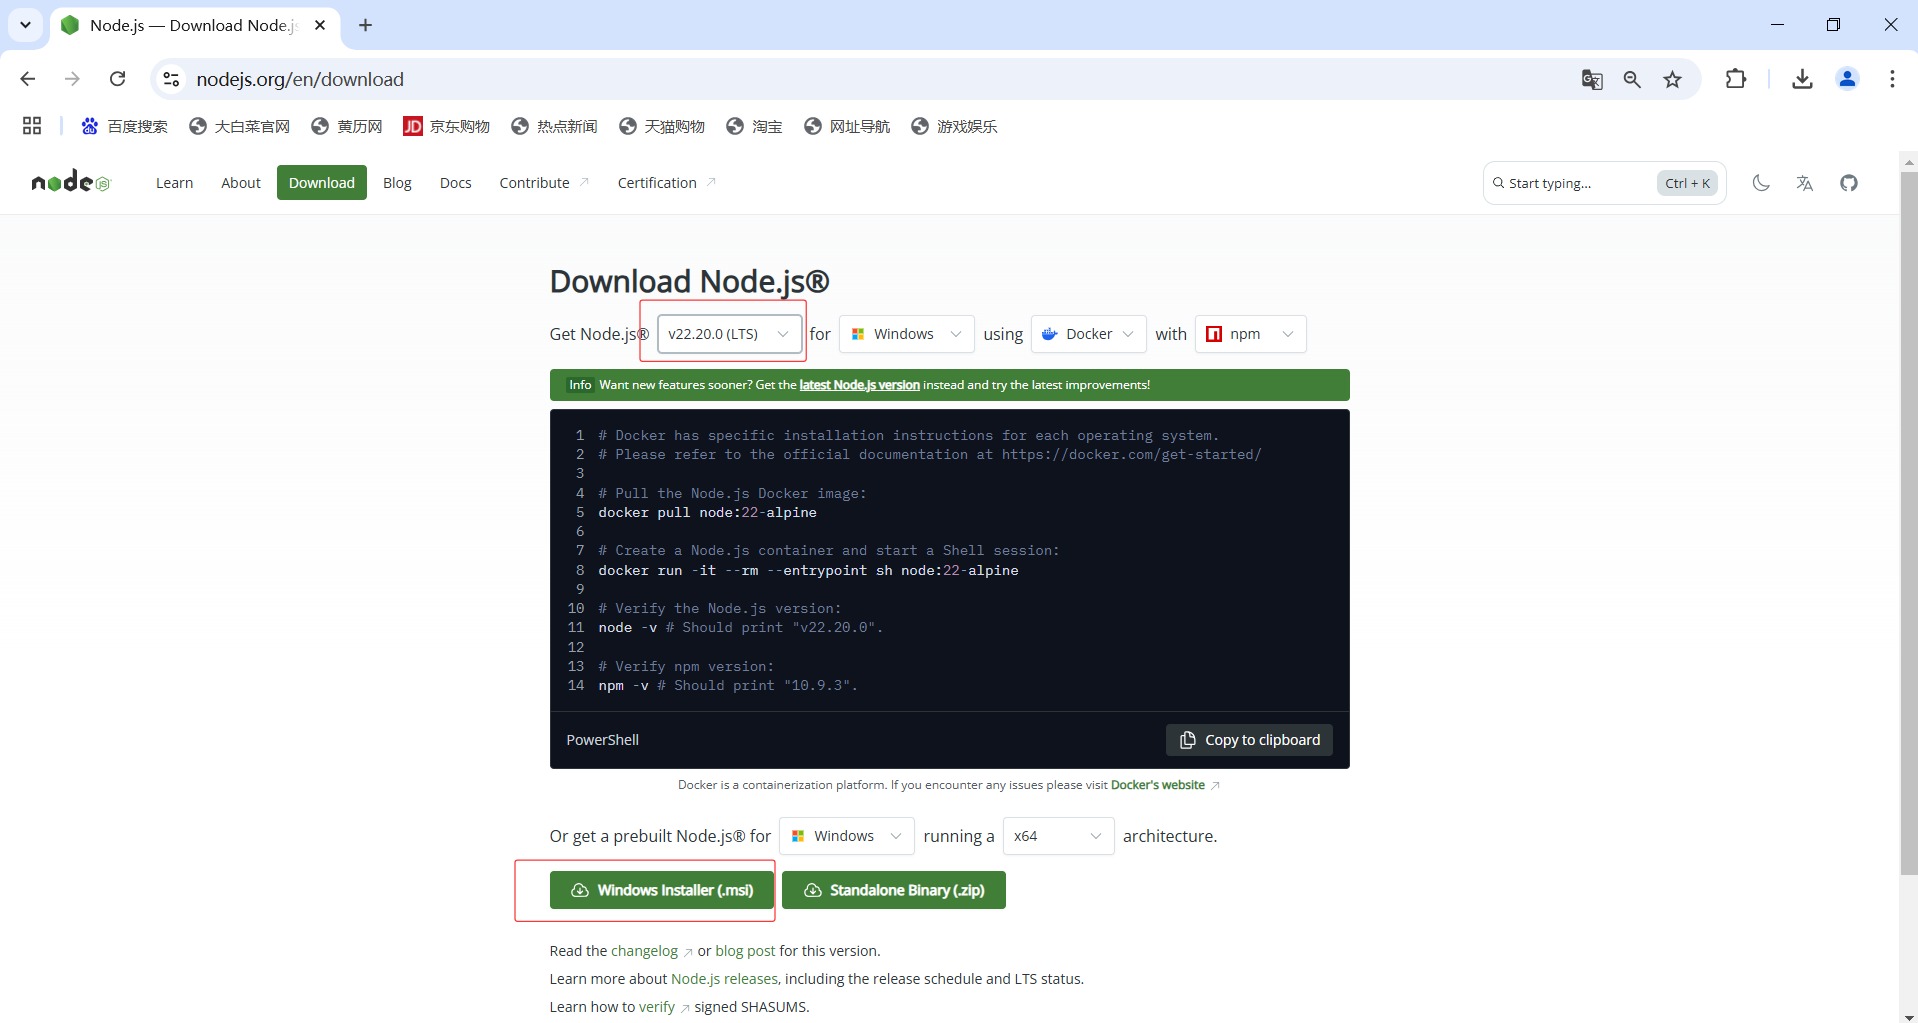The image size is (1918, 1023).
Task: Expand the Docker install method dropdown
Action: pyautogui.click(x=1088, y=334)
